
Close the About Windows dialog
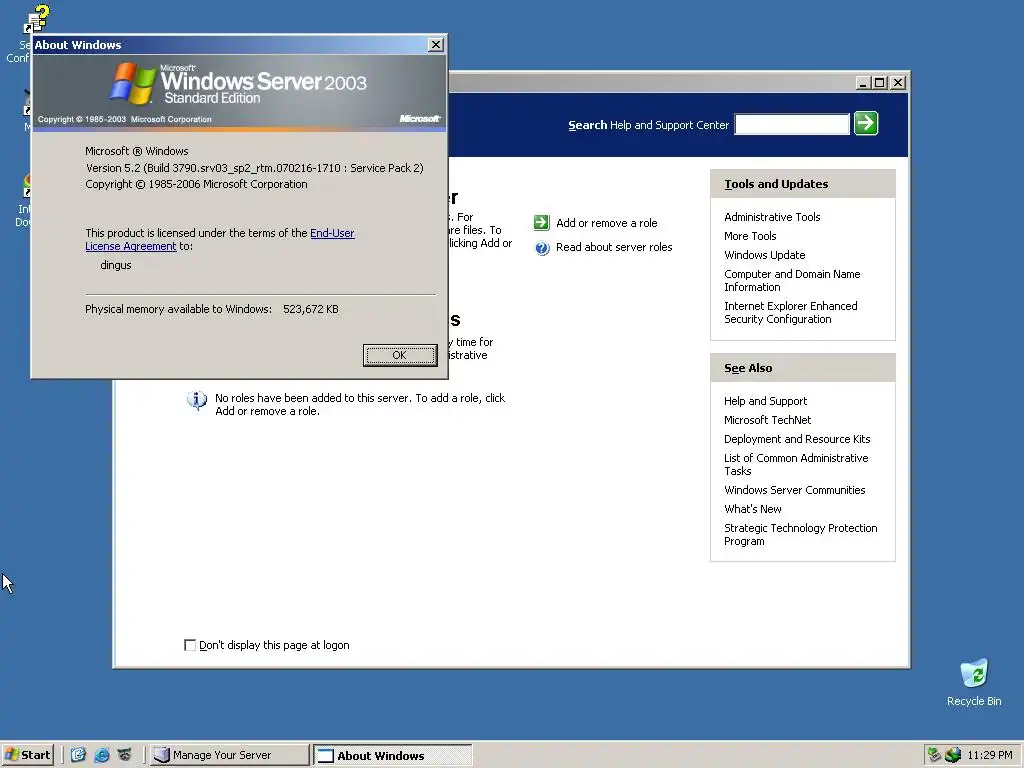pos(436,44)
